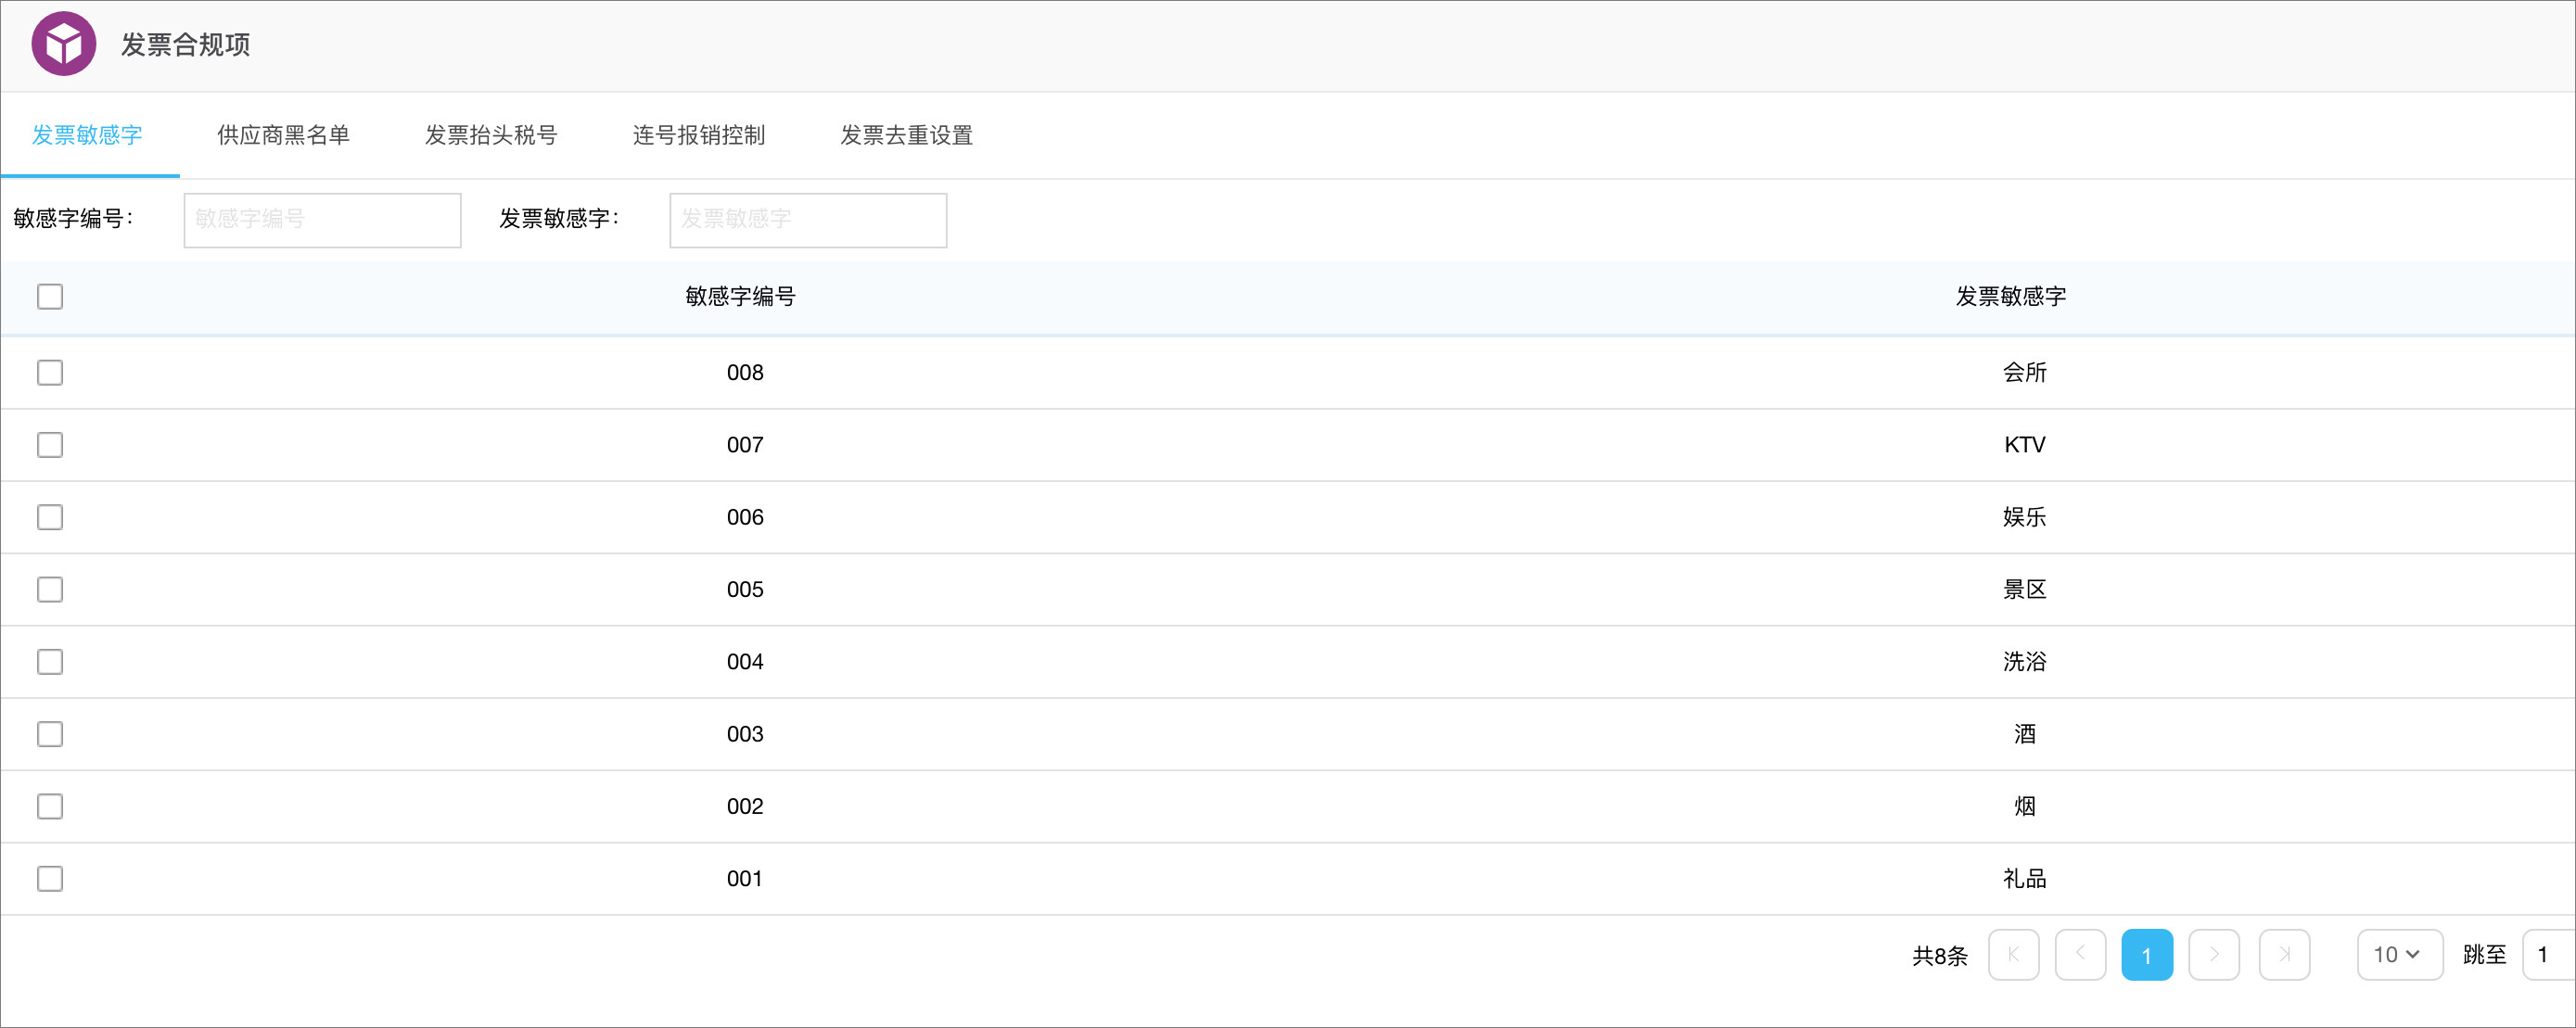The image size is (2576, 1028).
Task: Click next page arrow icon
Action: click(2213, 954)
